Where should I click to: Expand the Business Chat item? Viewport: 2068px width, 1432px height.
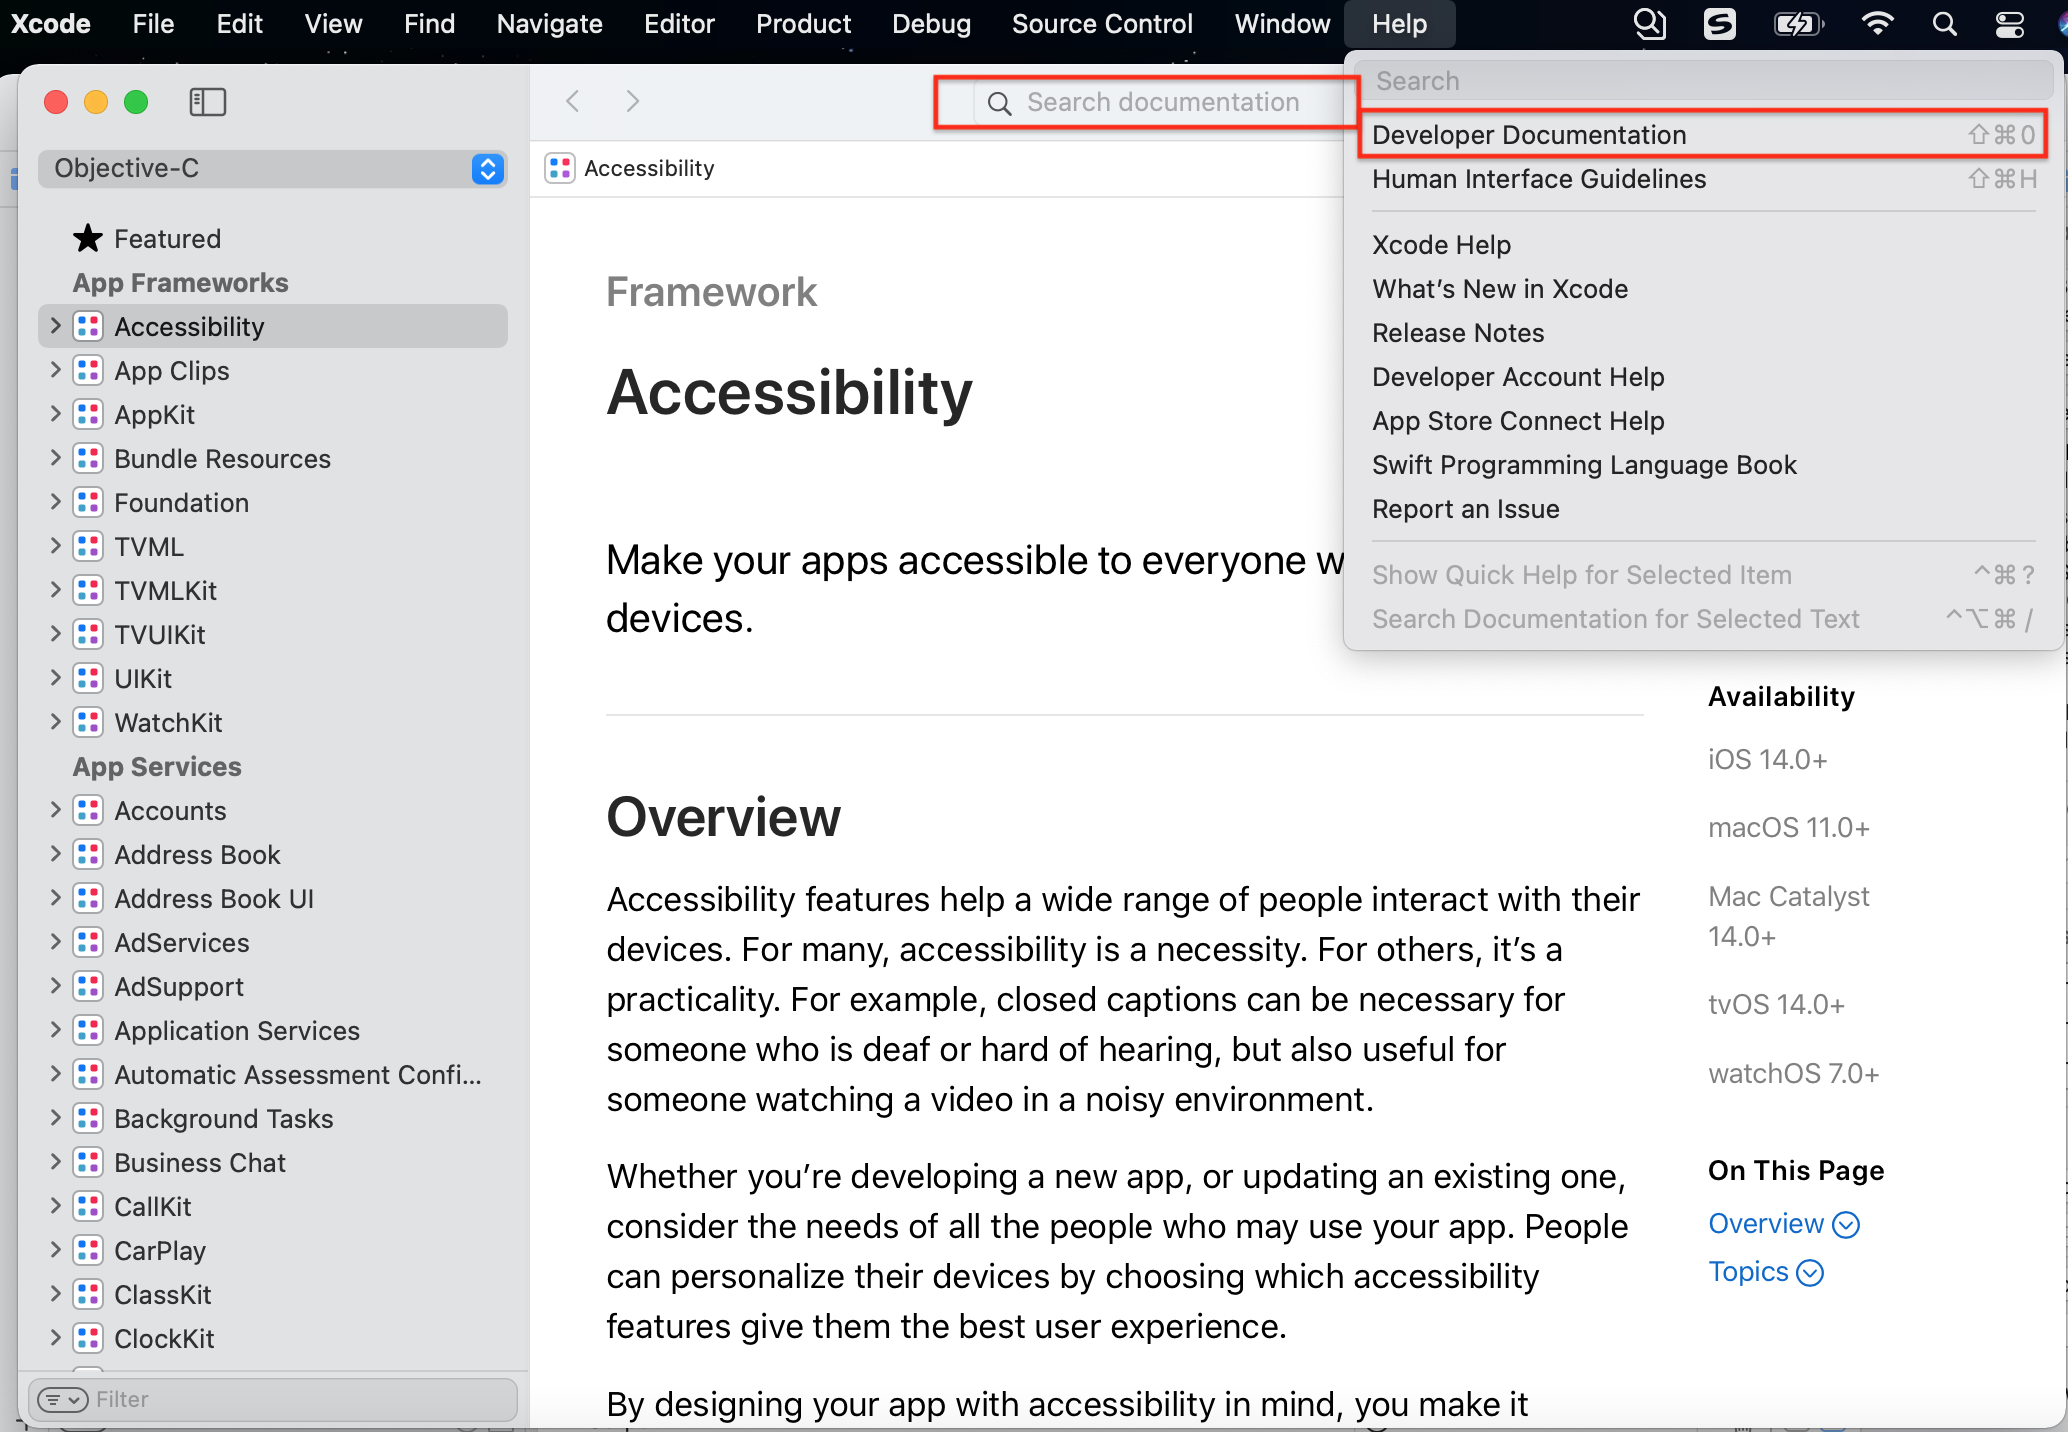pos(56,1162)
